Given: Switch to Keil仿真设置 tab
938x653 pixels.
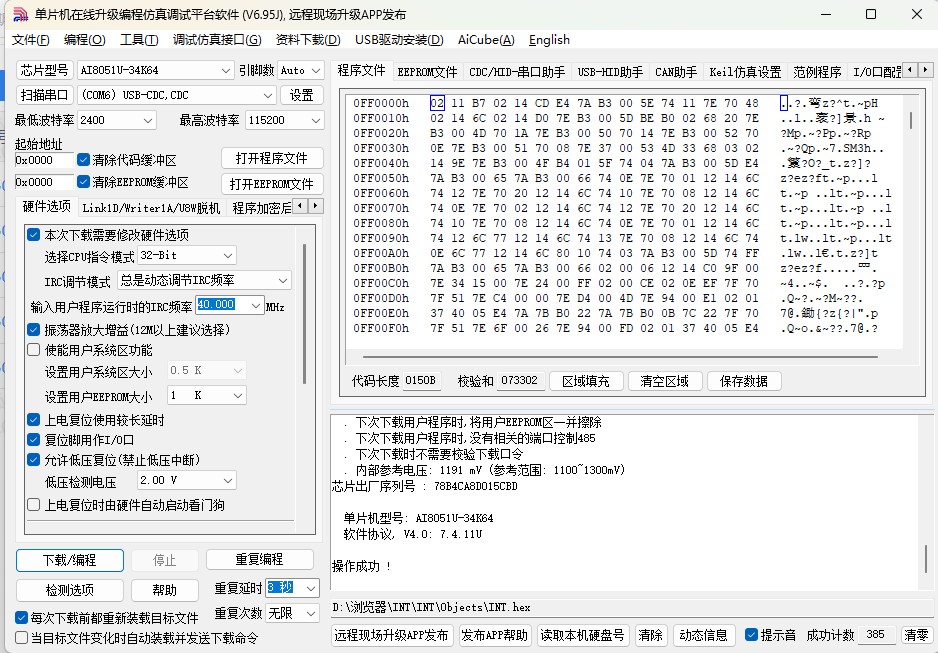Looking at the screenshot, I should (x=745, y=72).
